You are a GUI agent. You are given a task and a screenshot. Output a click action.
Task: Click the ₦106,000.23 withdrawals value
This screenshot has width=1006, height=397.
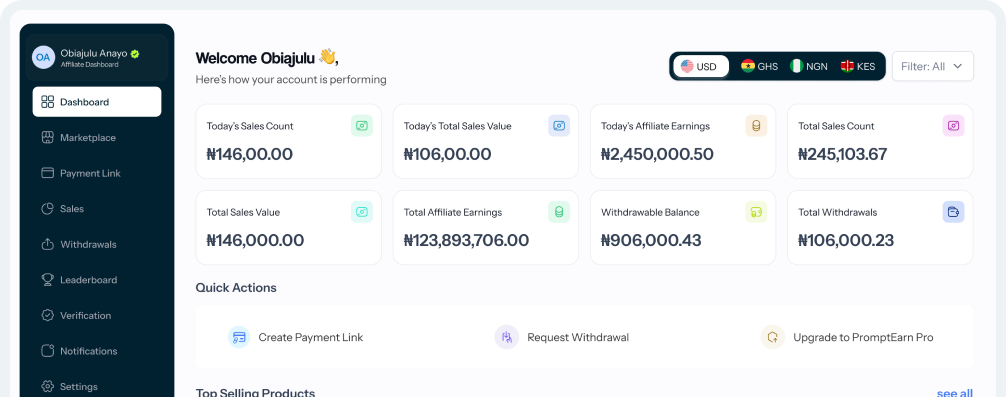point(846,241)
